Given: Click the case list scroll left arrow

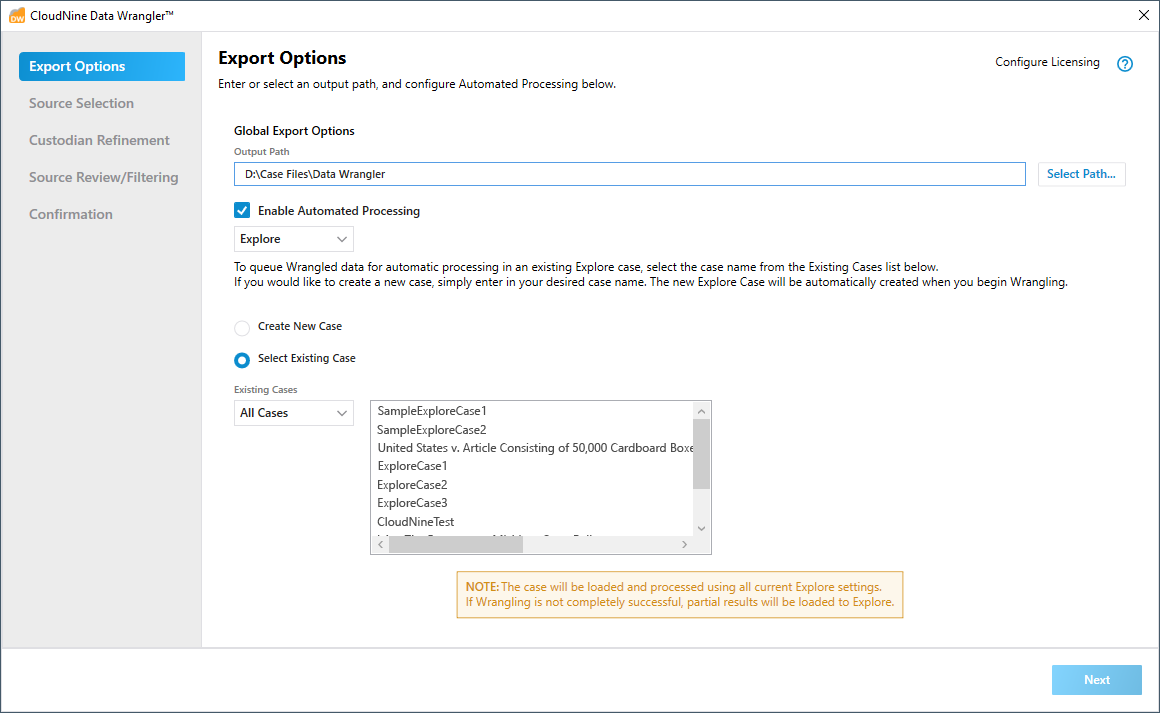Looking at the screenshot, I should 380,544.
